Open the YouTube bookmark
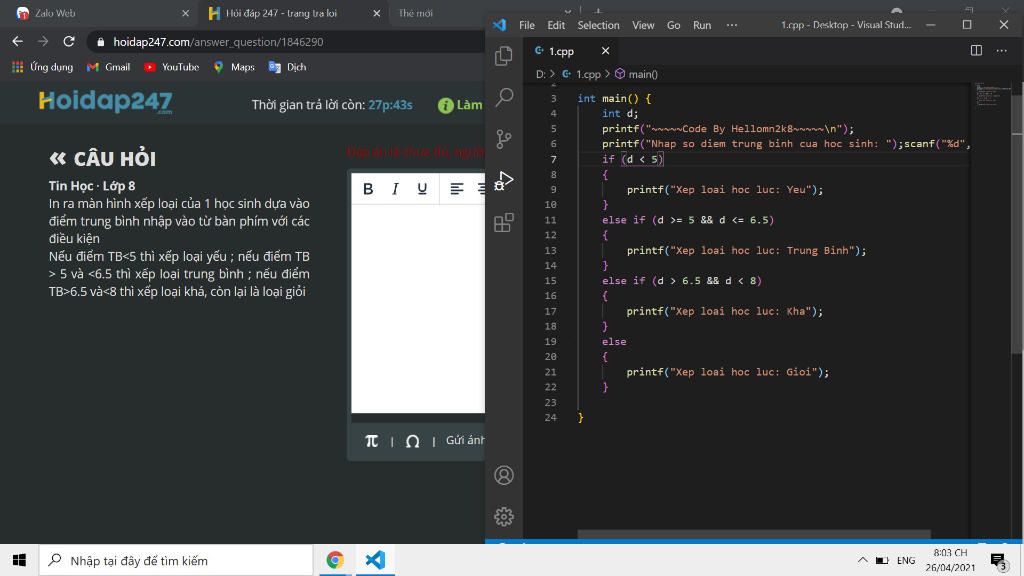Viewport: 1024px width, 576px height. click(171, 67)
